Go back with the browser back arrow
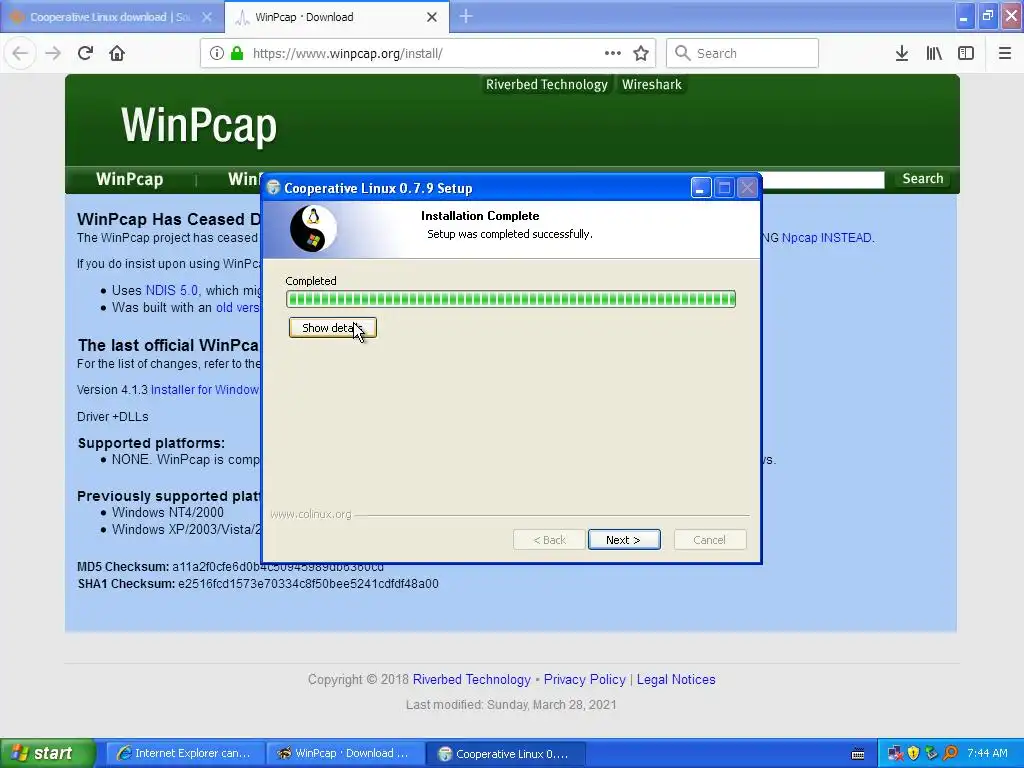The height and width of the screenshot is (768, 1024). 20,53
